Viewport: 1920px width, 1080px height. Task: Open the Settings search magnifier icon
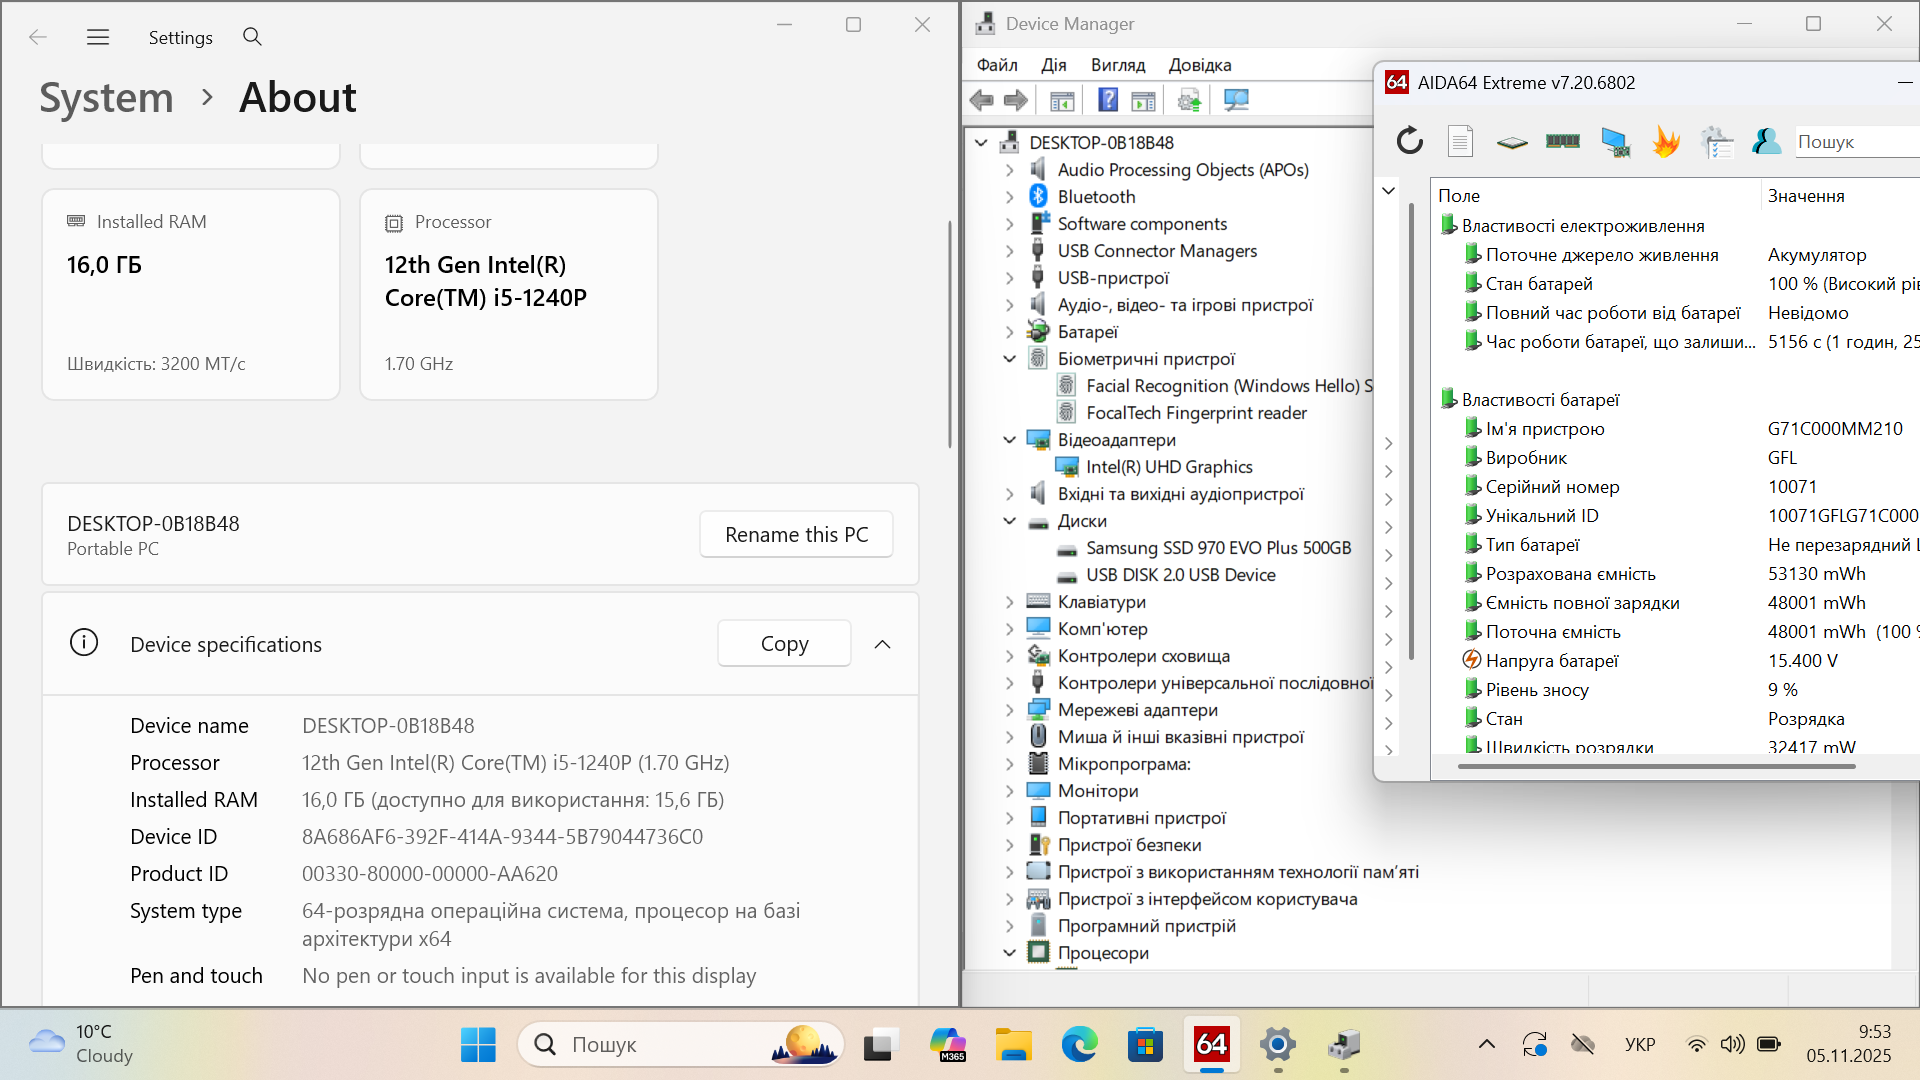tap(252, 37)
